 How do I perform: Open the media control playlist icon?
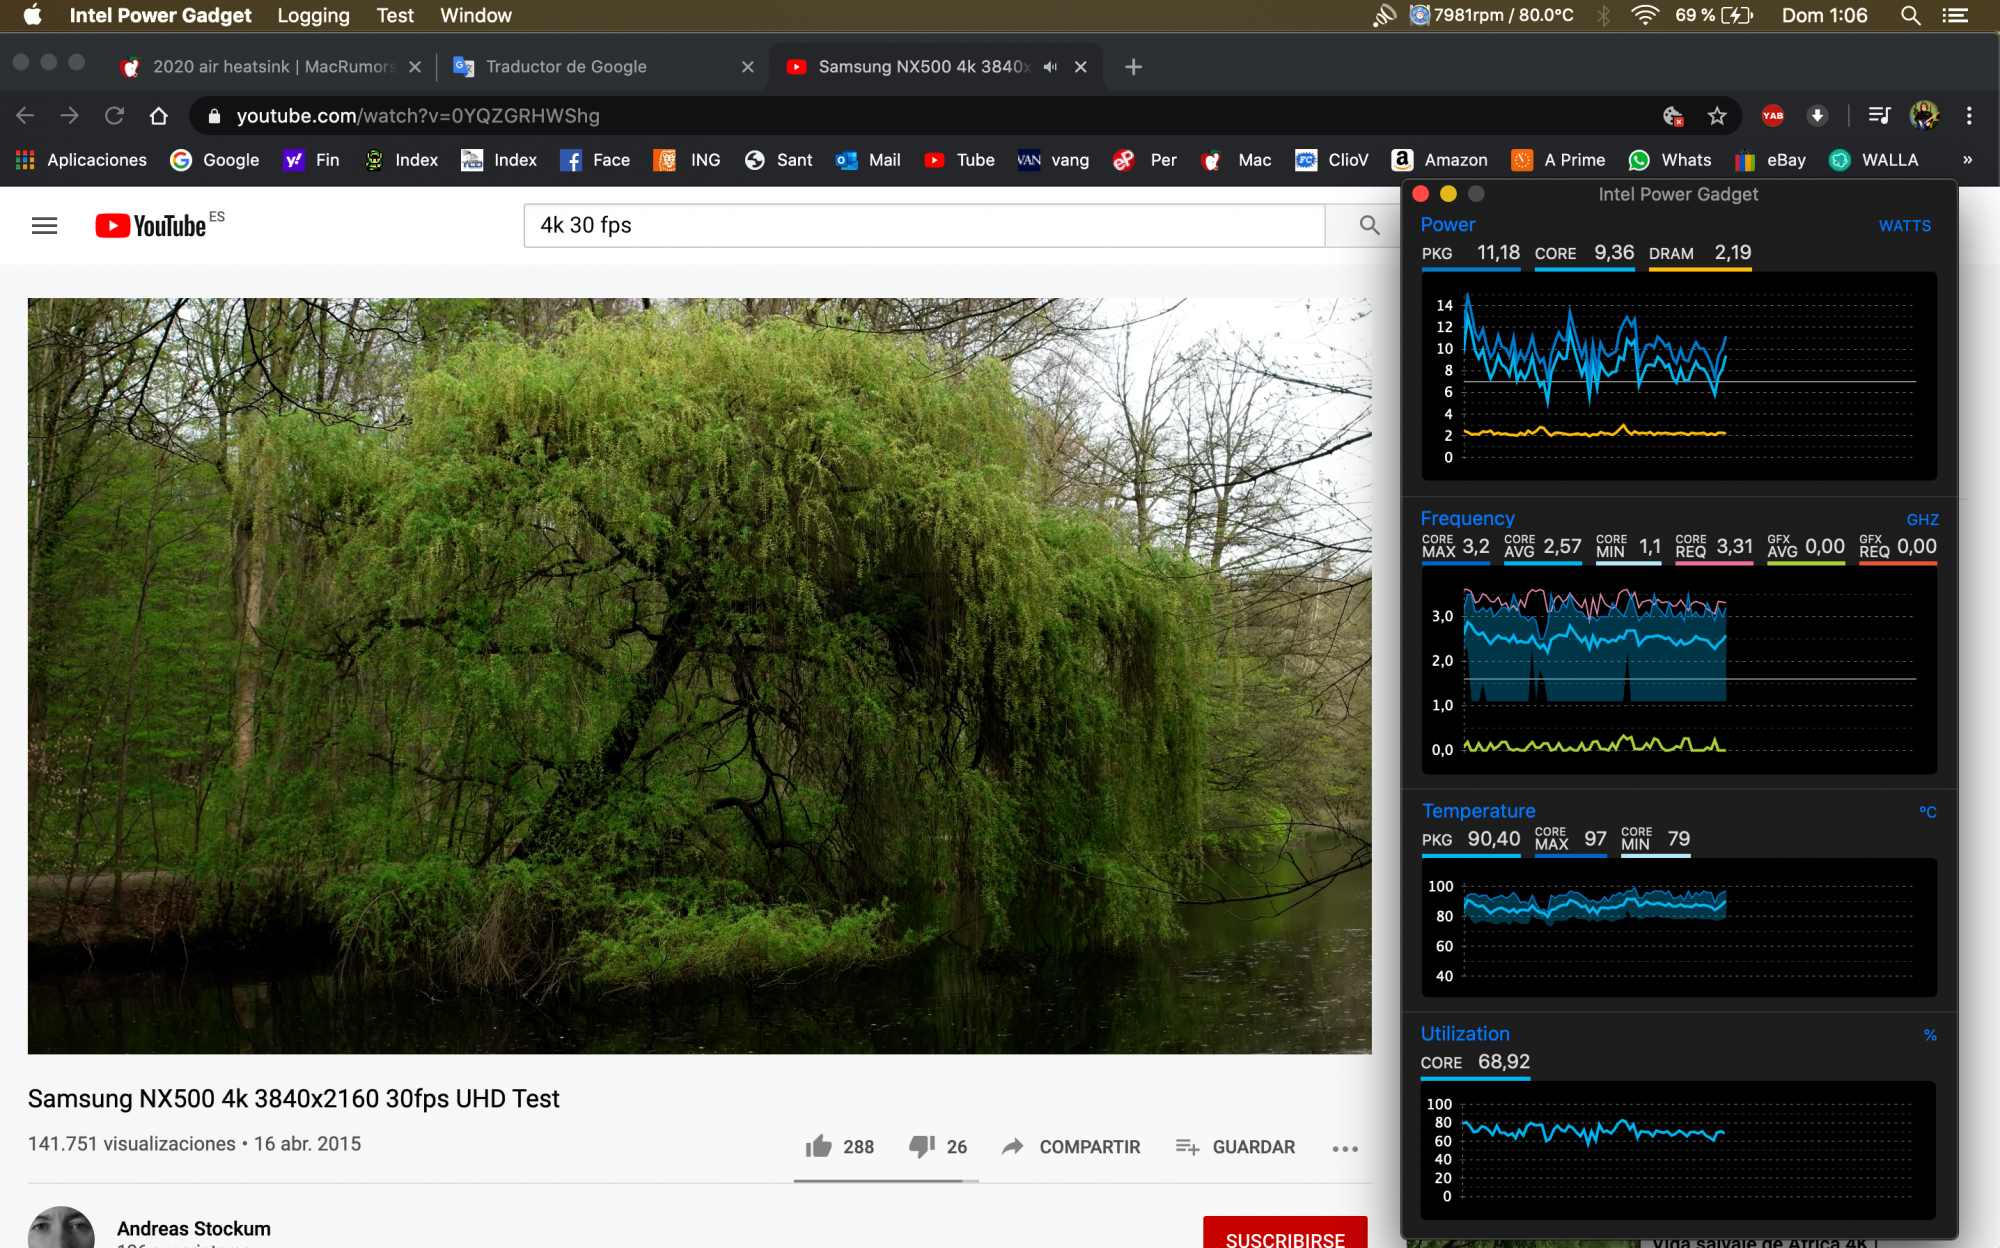1879,116
